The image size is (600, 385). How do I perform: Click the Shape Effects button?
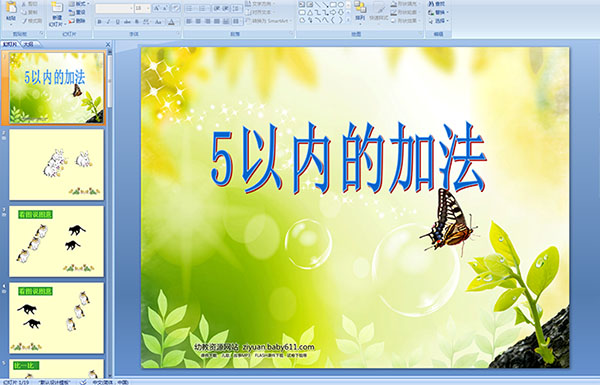[406, 21]
